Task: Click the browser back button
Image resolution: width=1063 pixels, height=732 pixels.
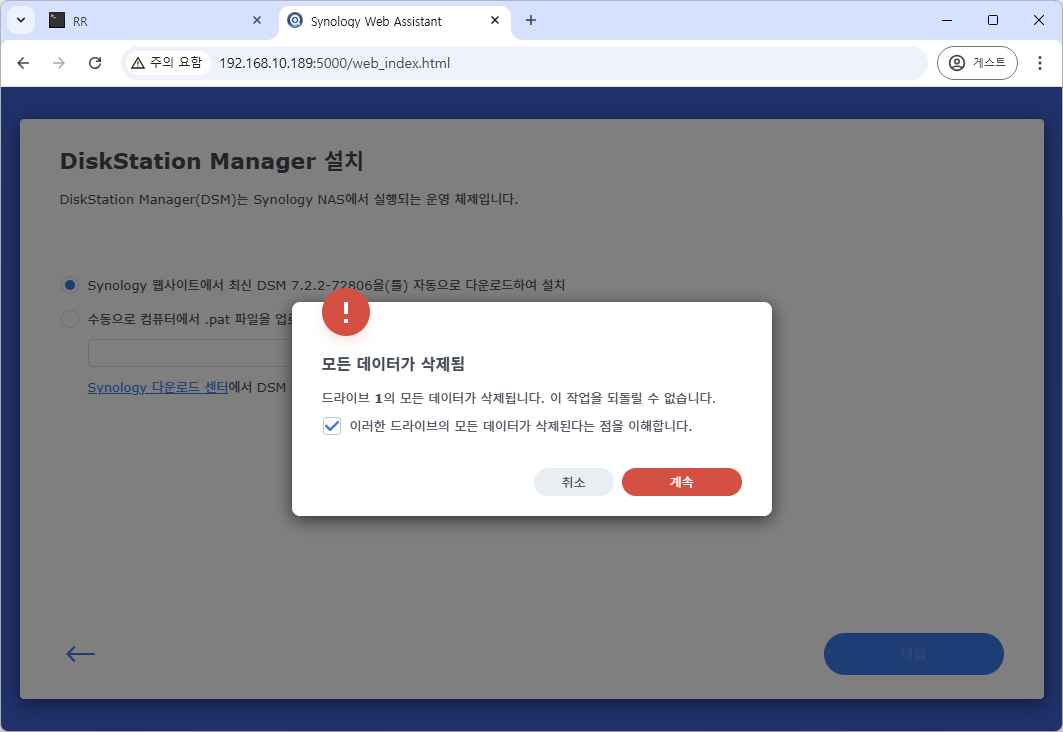Action: click(23, 63)
